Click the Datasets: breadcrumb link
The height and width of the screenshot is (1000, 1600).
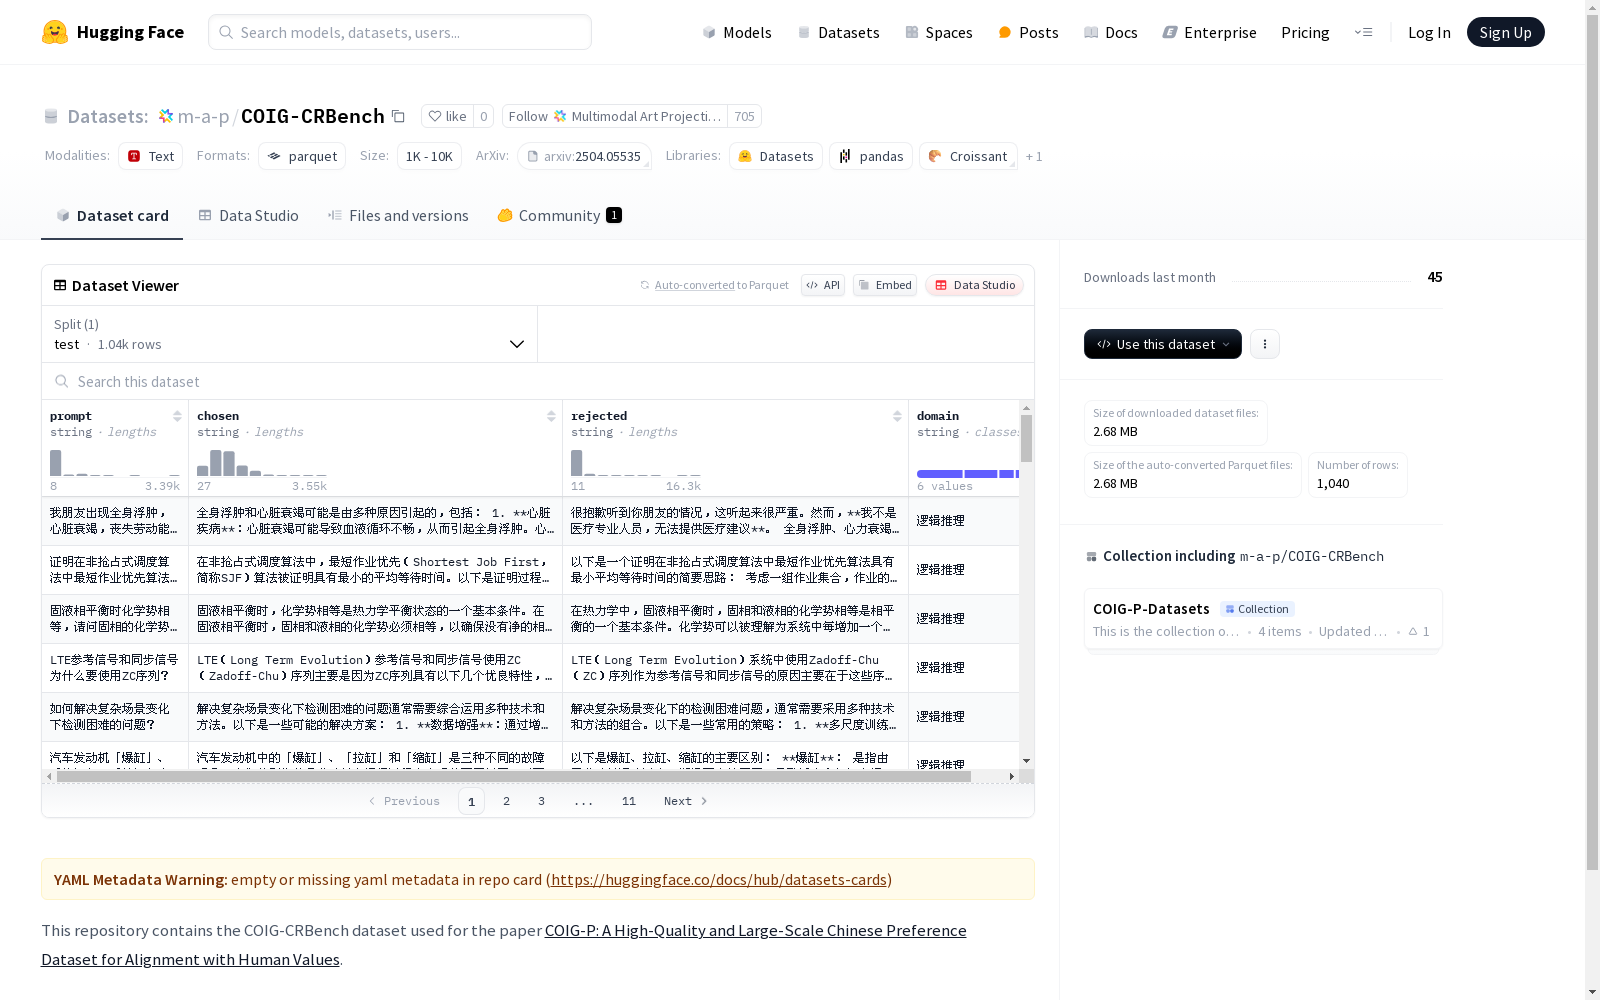[107, 116]
